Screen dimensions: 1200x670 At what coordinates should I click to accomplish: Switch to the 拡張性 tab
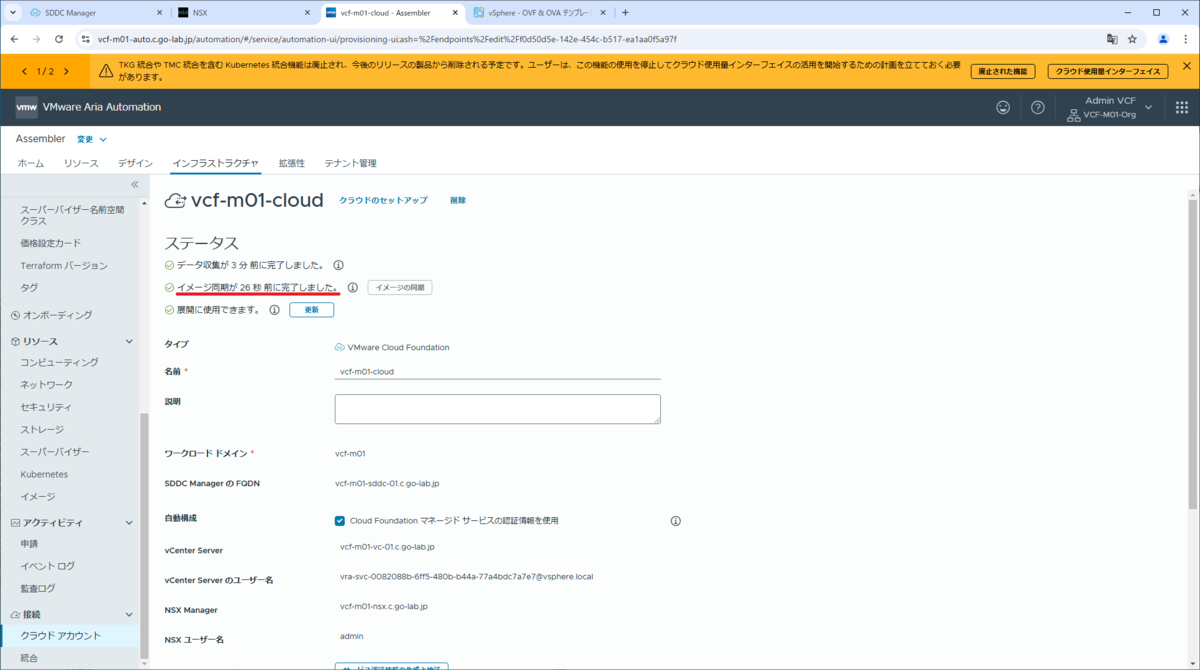click(292, 163)
